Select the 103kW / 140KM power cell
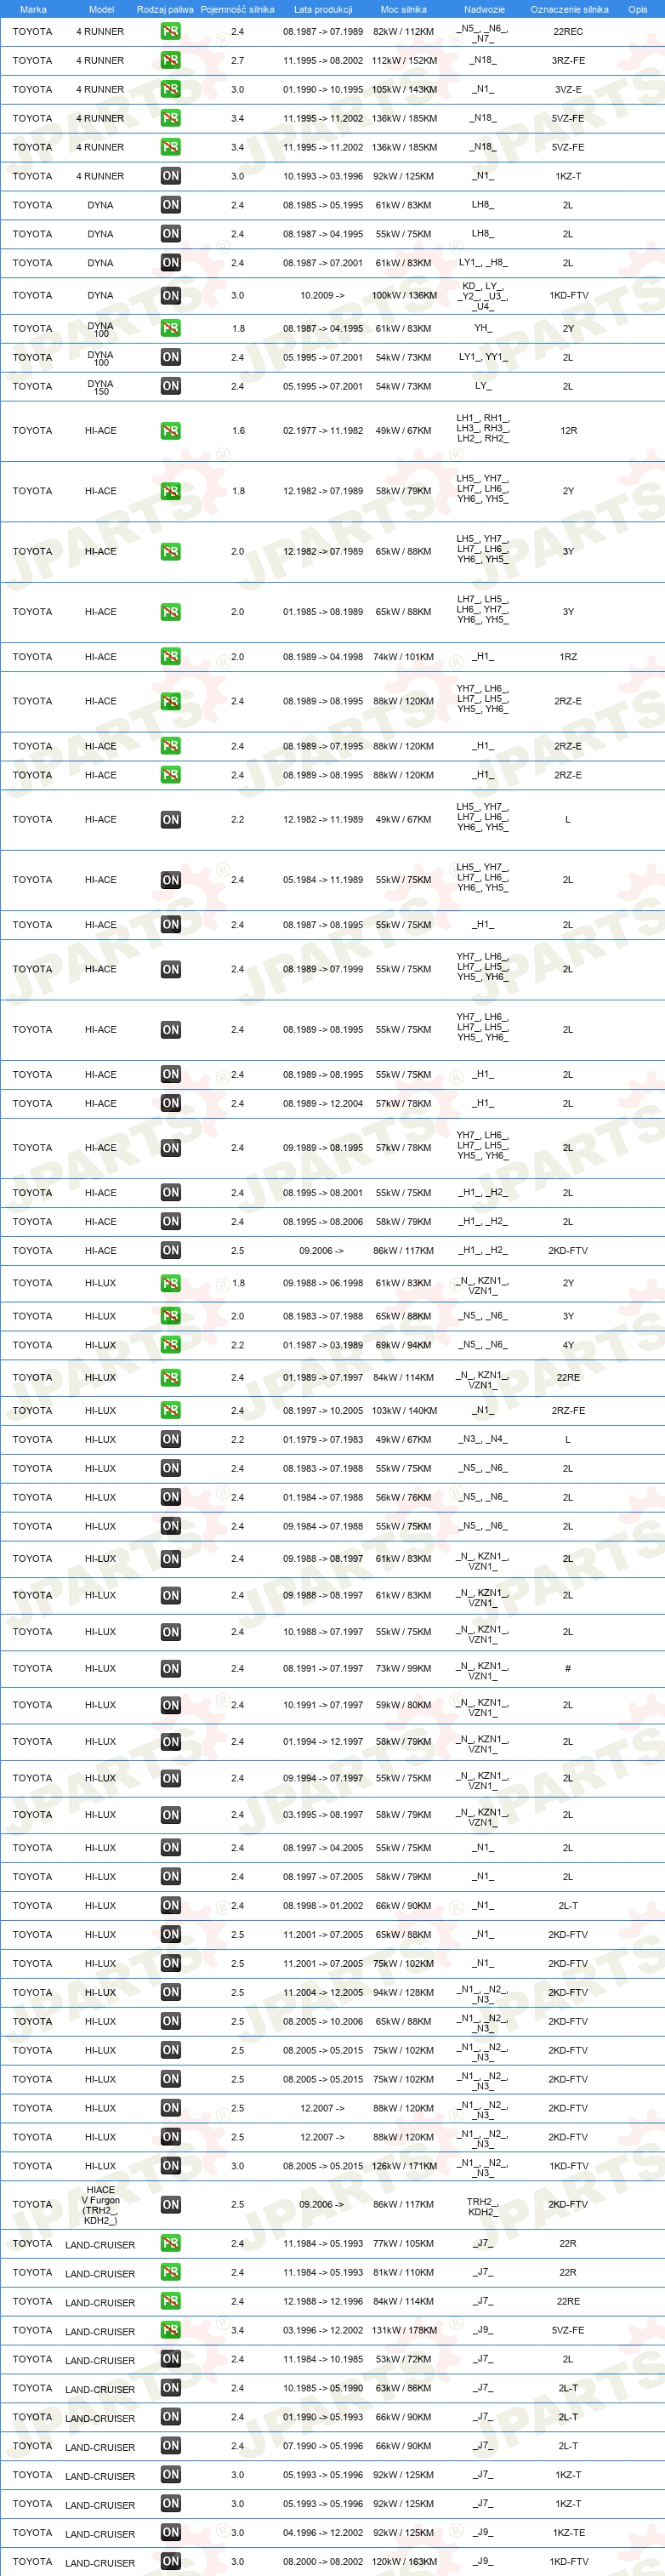This screenshot has width=665, height=2576. (x=404, y=1411)
